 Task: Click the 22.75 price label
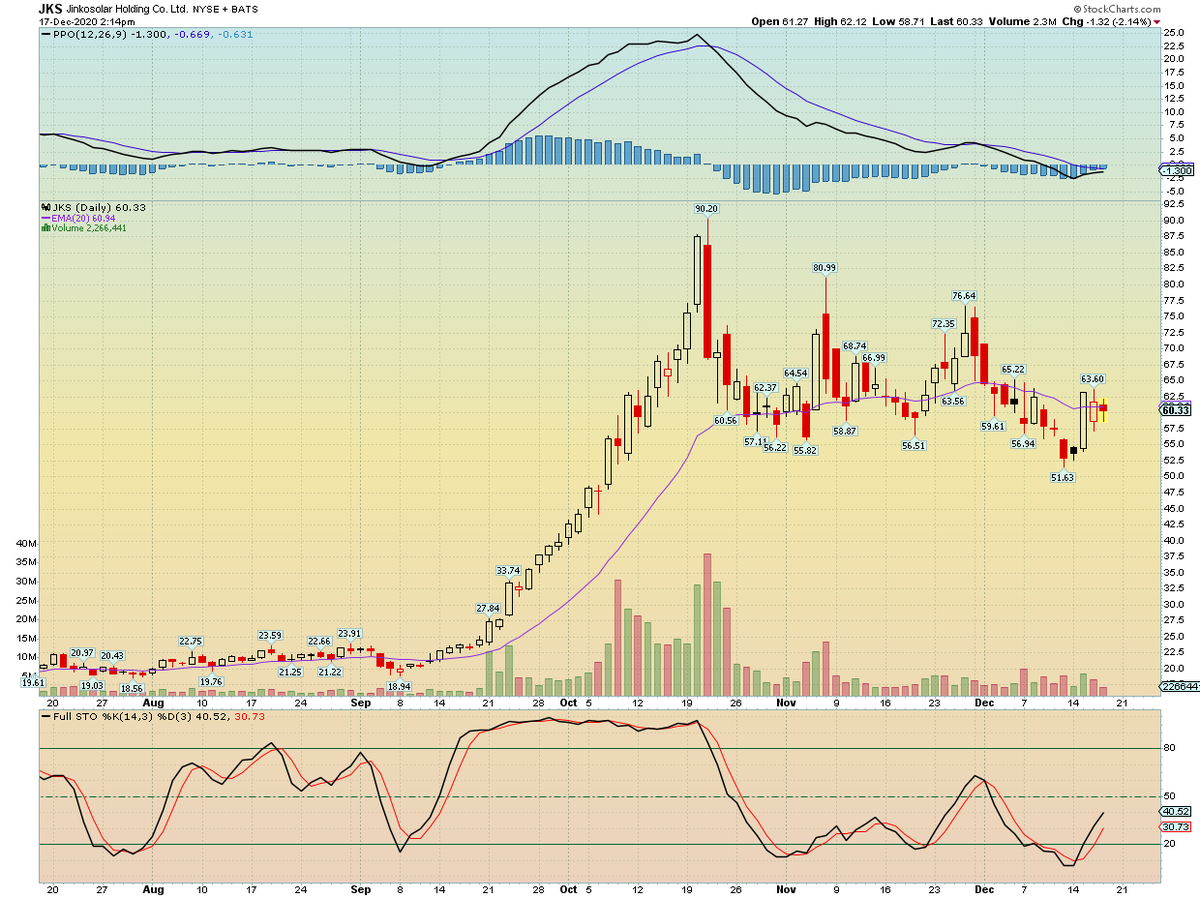191,641
